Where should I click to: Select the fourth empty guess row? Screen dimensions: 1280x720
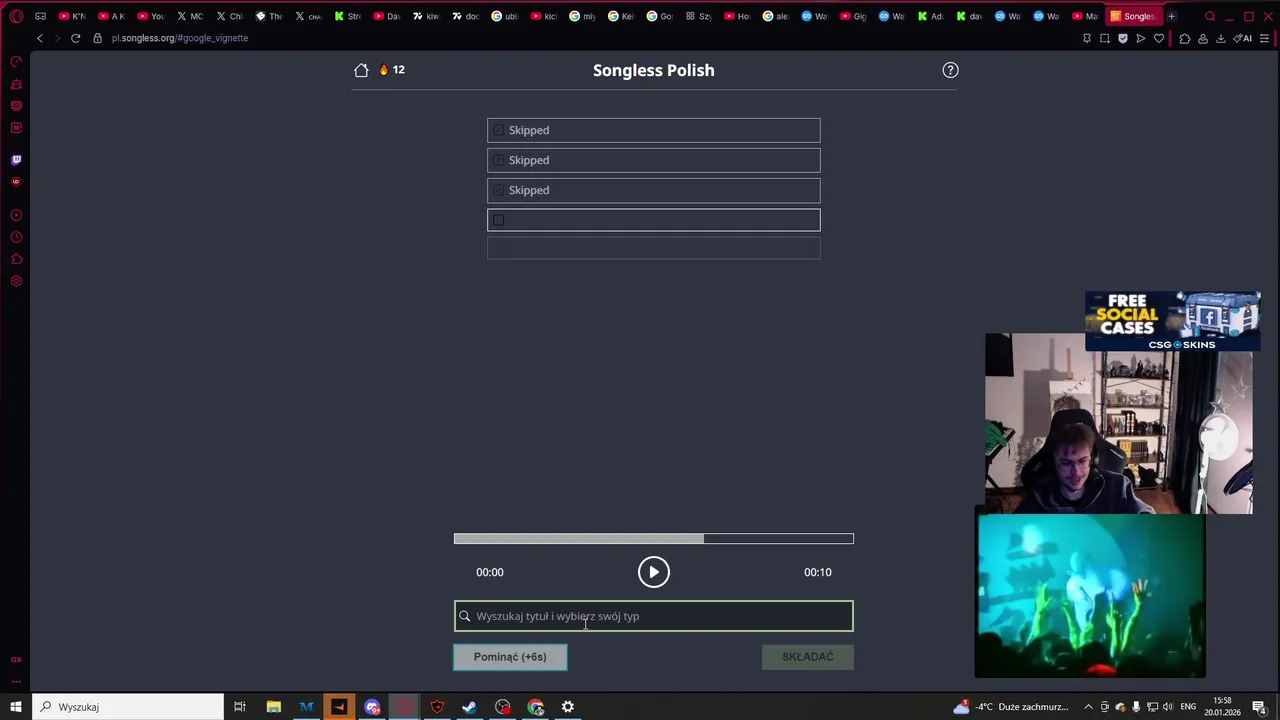(x=654, y=220)
